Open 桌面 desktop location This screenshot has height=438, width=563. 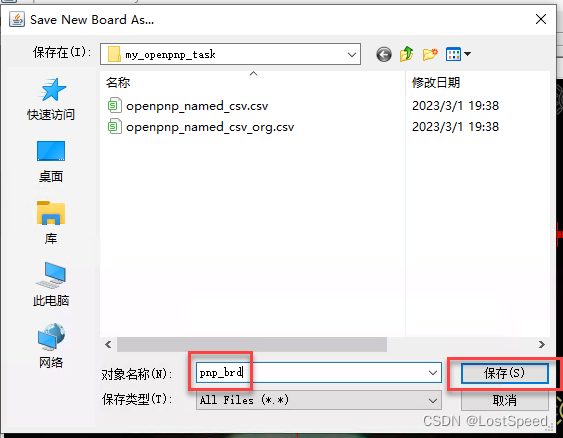pyautogui.click(x=51, y=162)
